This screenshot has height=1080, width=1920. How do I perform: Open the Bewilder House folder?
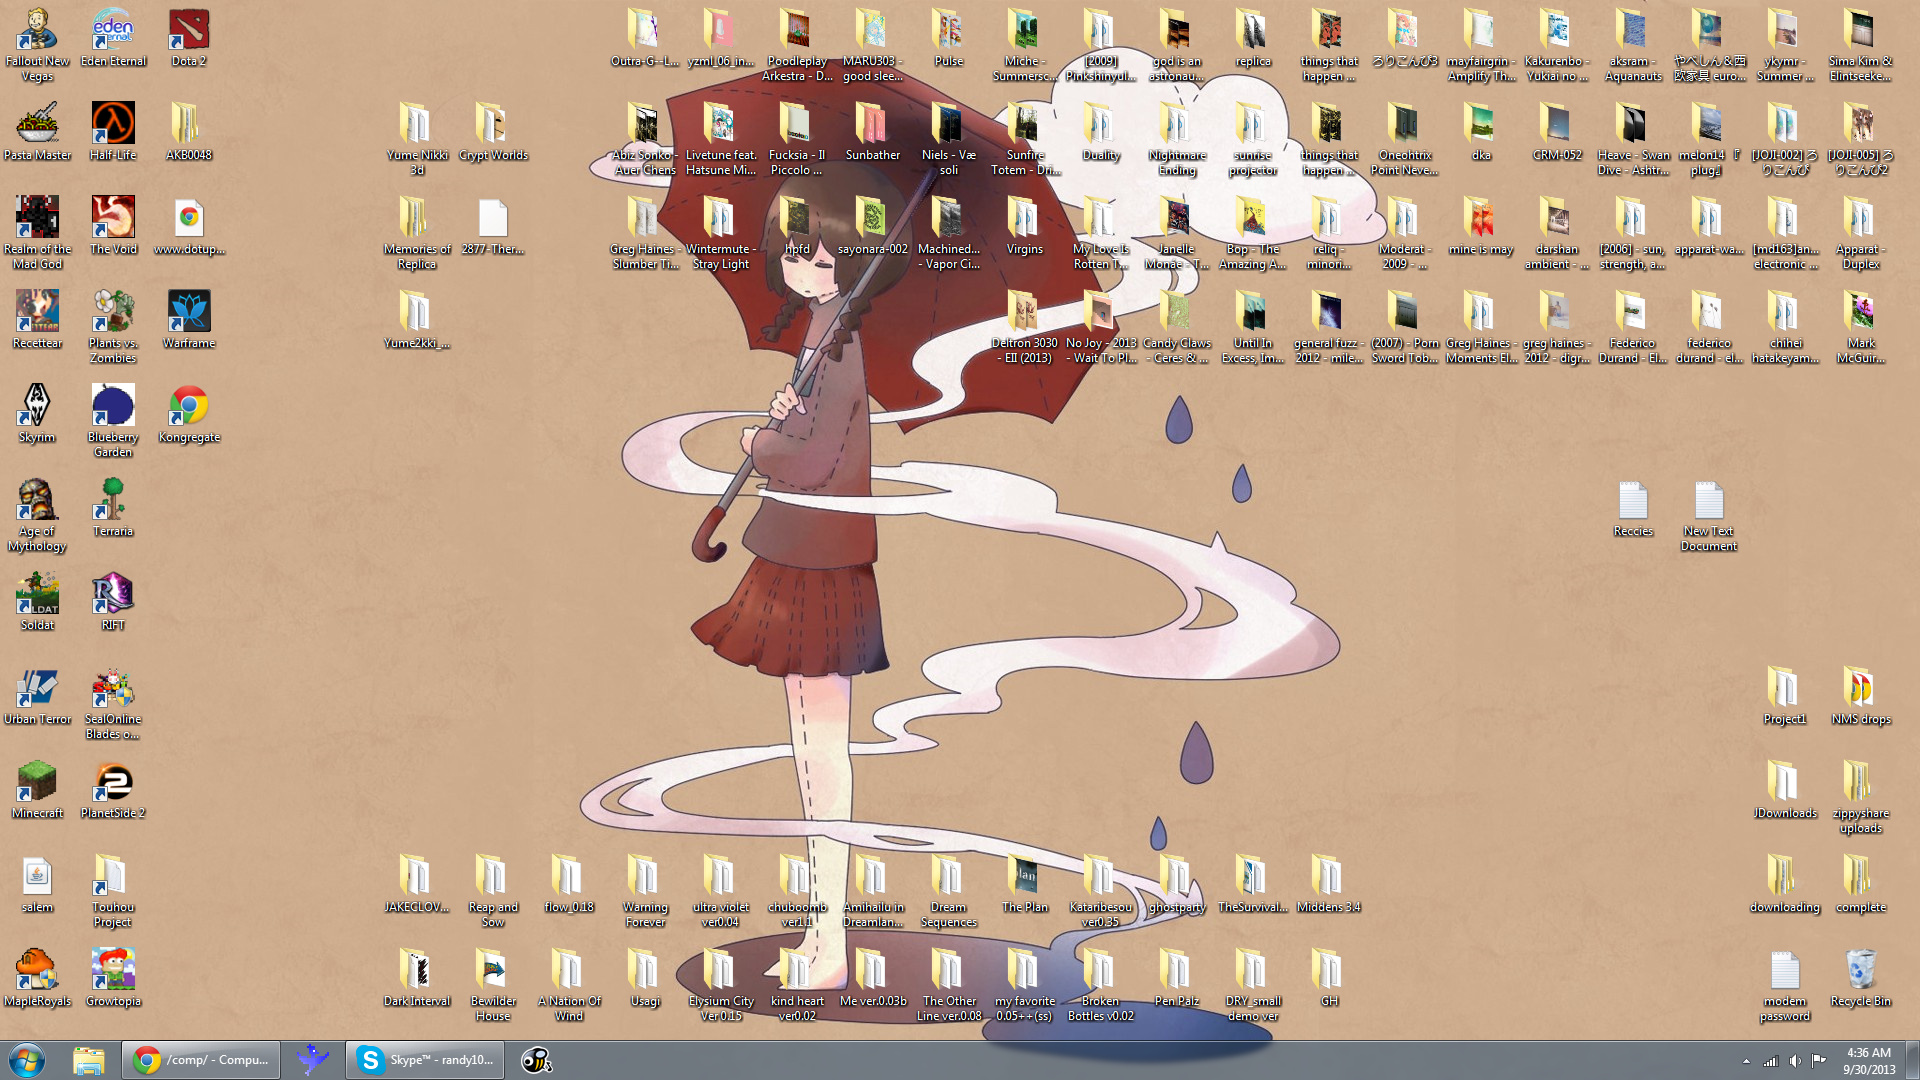tap(493, 985)
